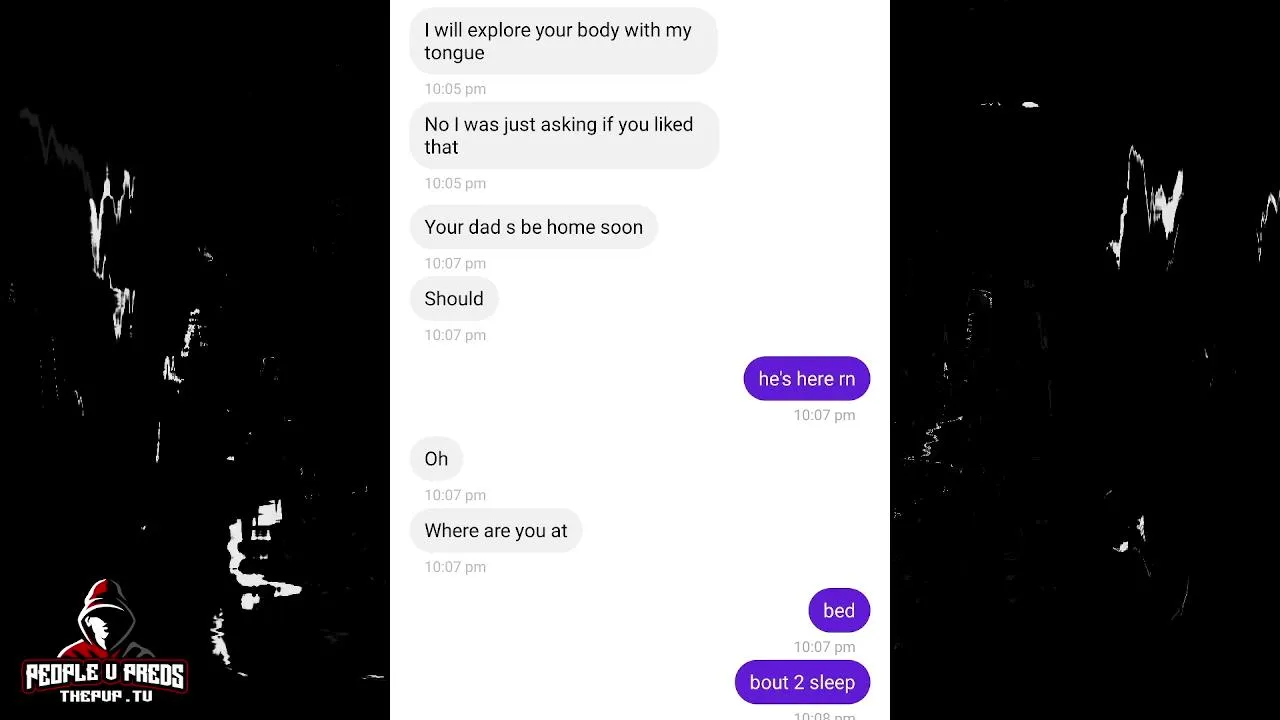Click the hooded figure logo icon
Screen dimensions: 1280x720
(106, 621)
